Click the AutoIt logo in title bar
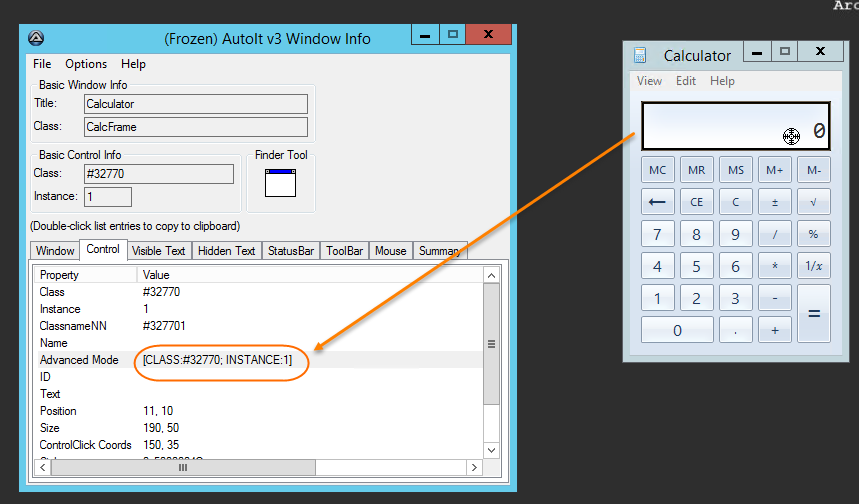Image resolution: width=859 pixels, height=504 pixels. (36, 38)
